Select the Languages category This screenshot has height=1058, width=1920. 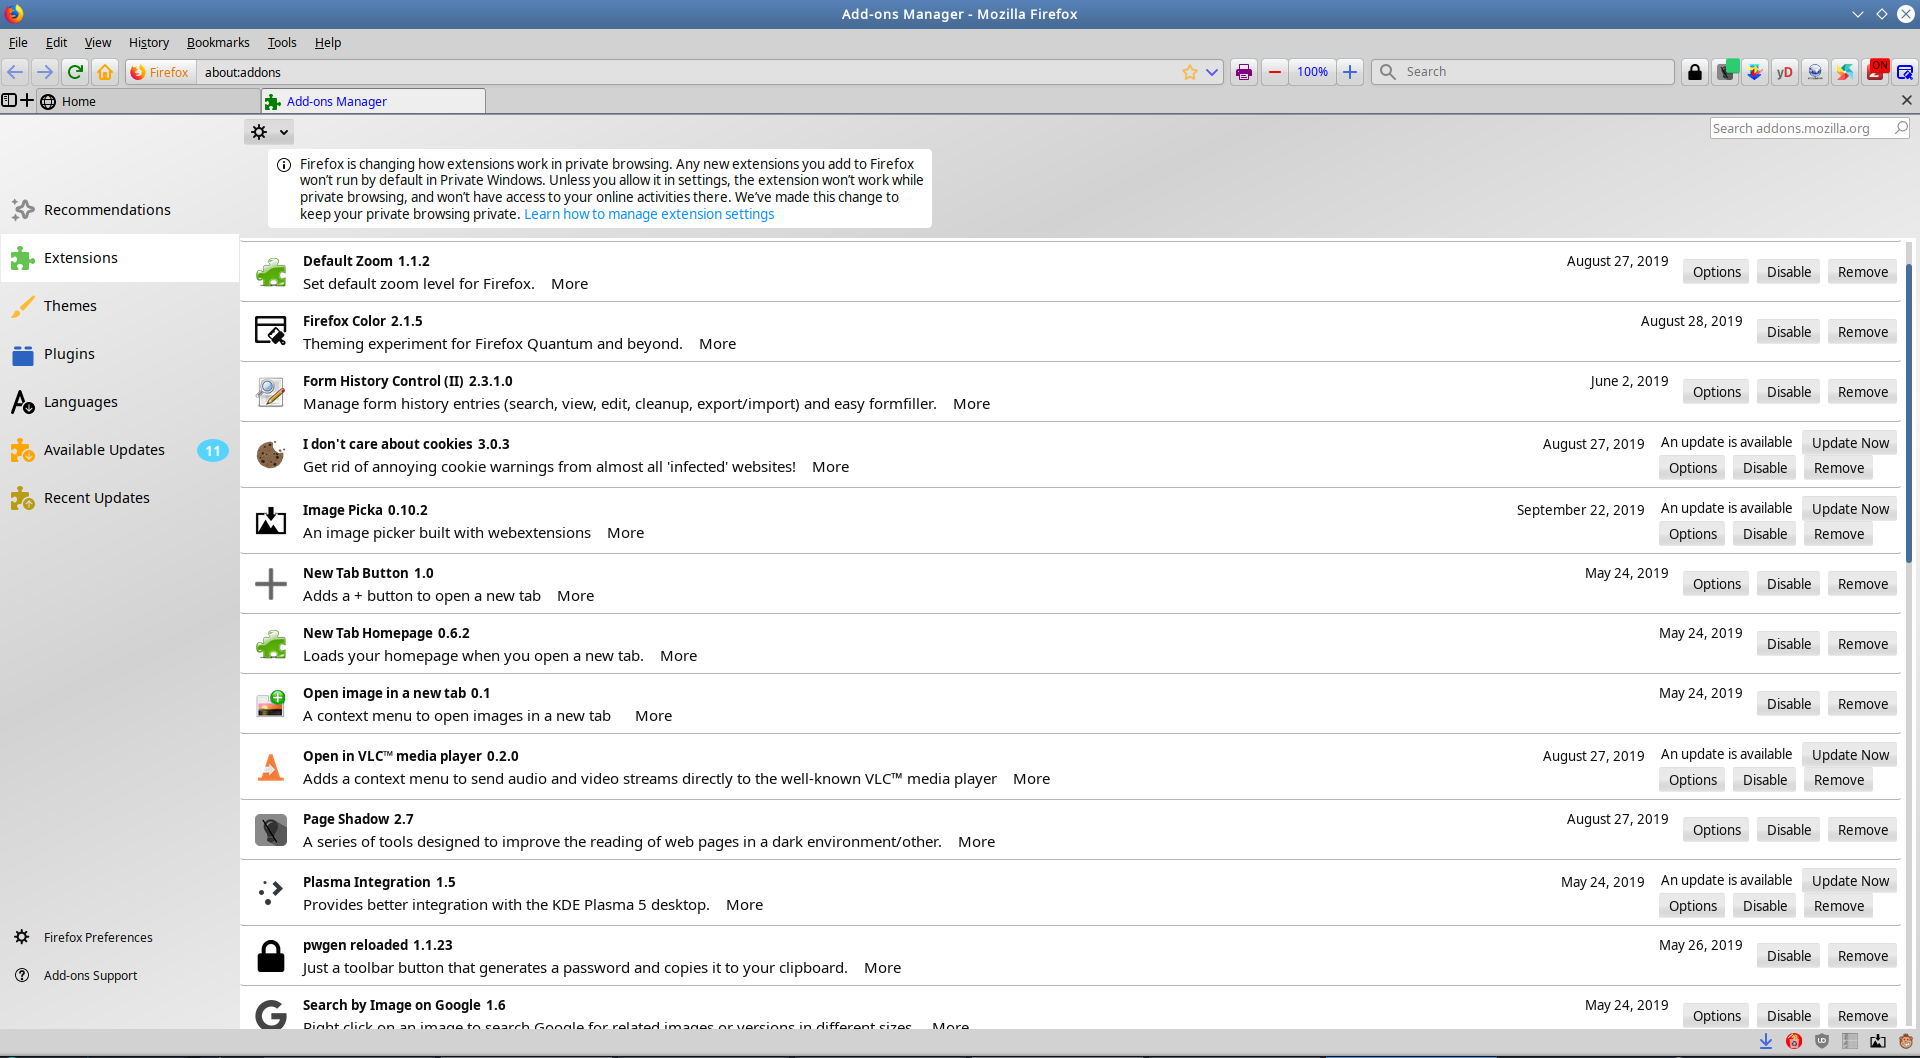point(120,402)
